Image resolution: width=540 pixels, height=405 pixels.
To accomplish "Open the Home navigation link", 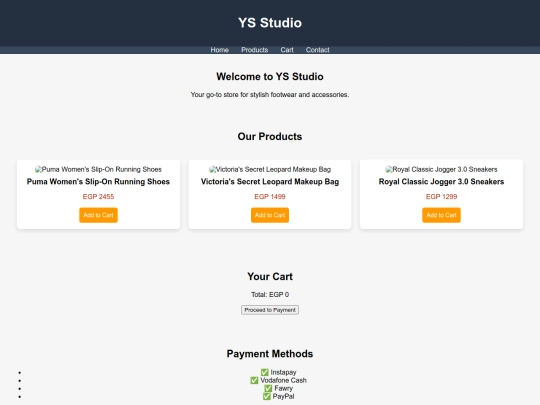I will point(220,50).
